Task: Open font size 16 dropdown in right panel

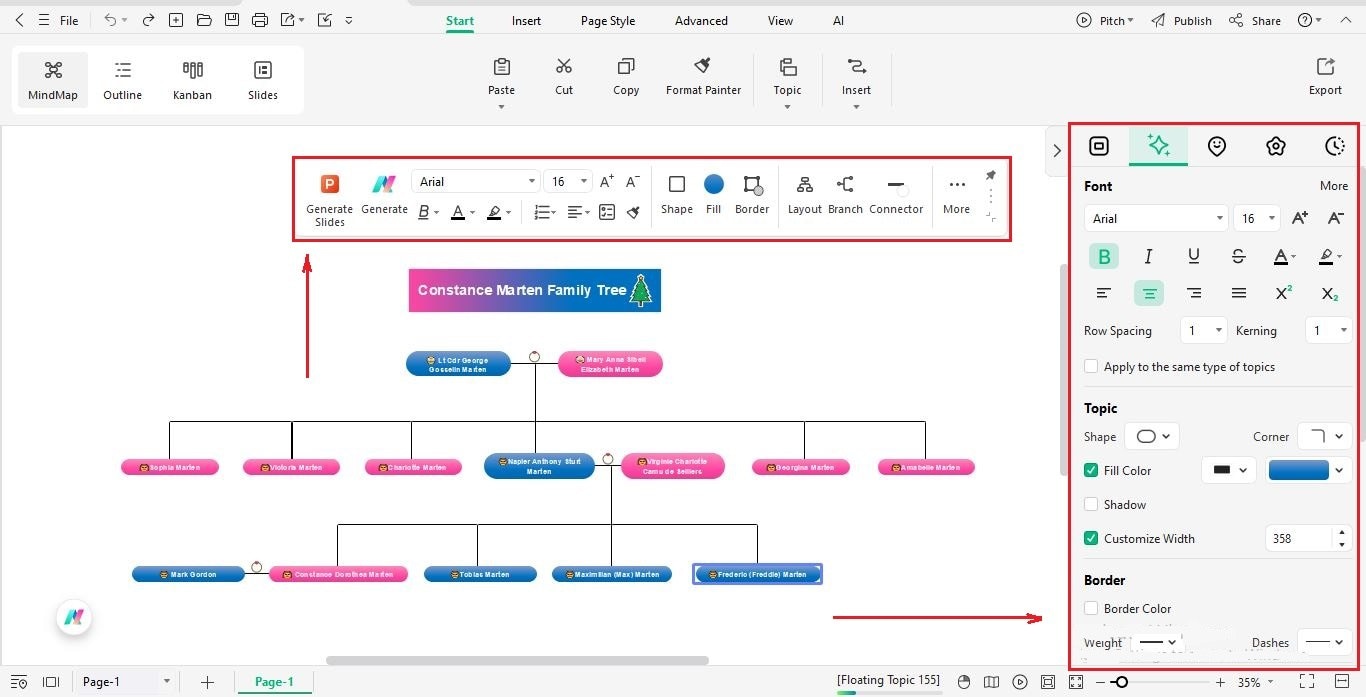Action: [x=1257, y=218]
